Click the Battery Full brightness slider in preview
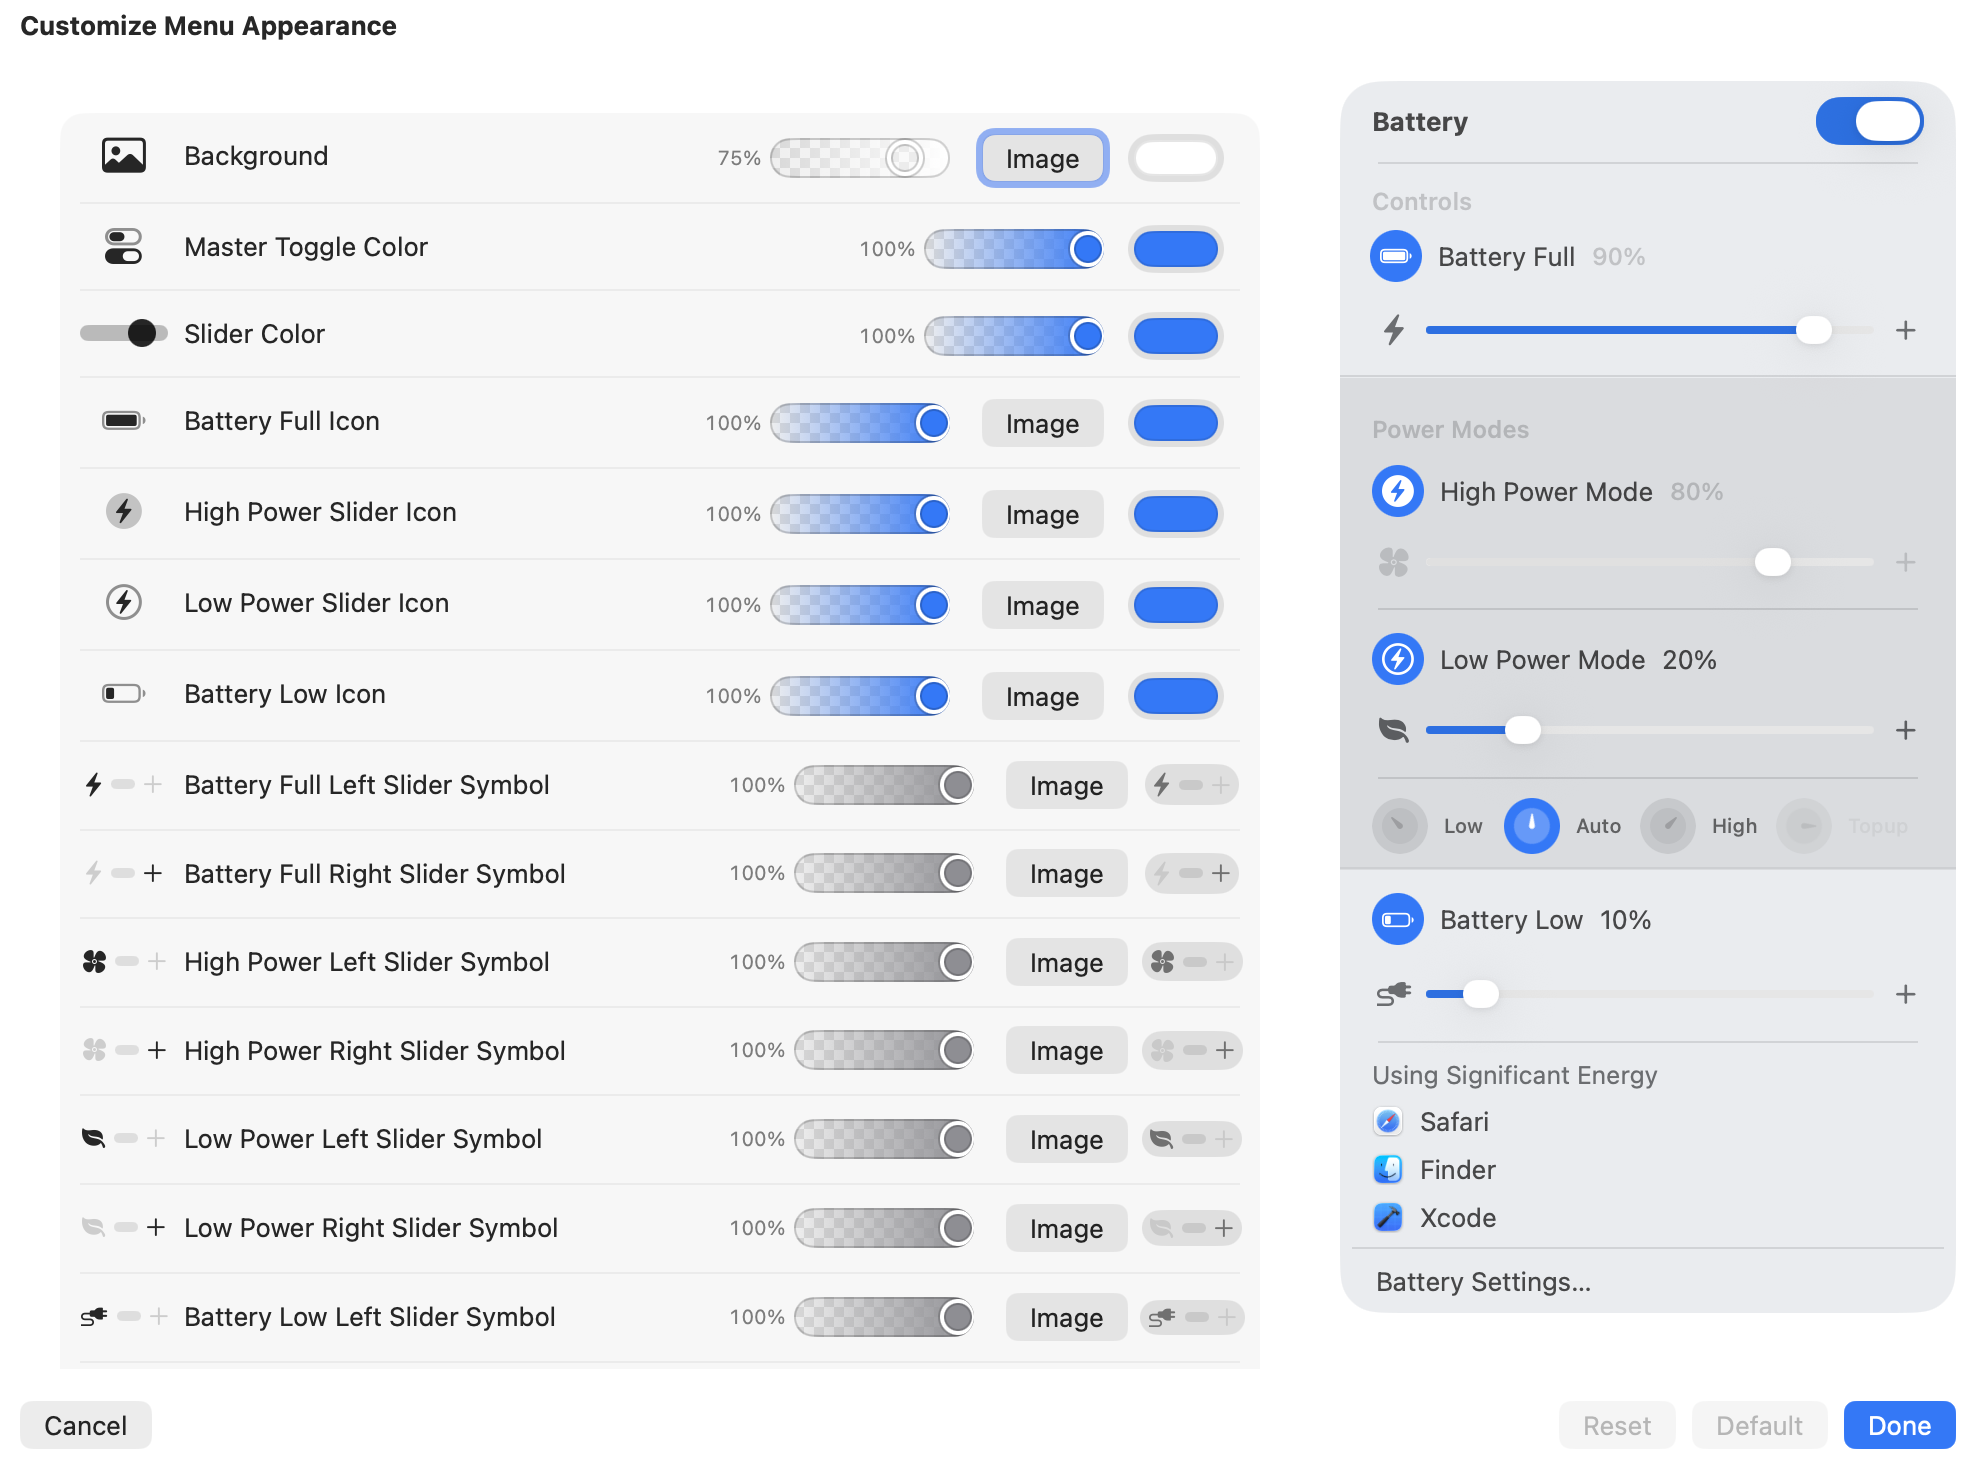The width and height of the screenshot is (1970, 1464). point(1650,330)
